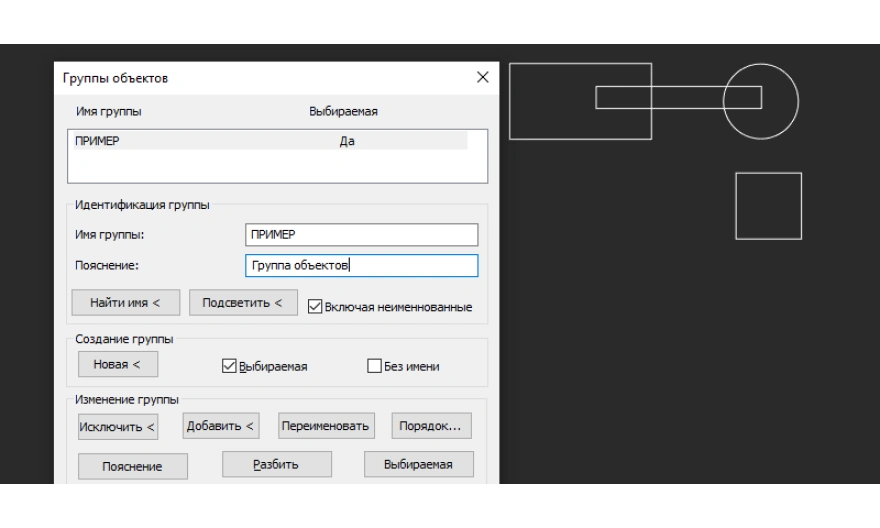Open the Порядок... dialog
This screenshot has width=880, height=528.
431,426
